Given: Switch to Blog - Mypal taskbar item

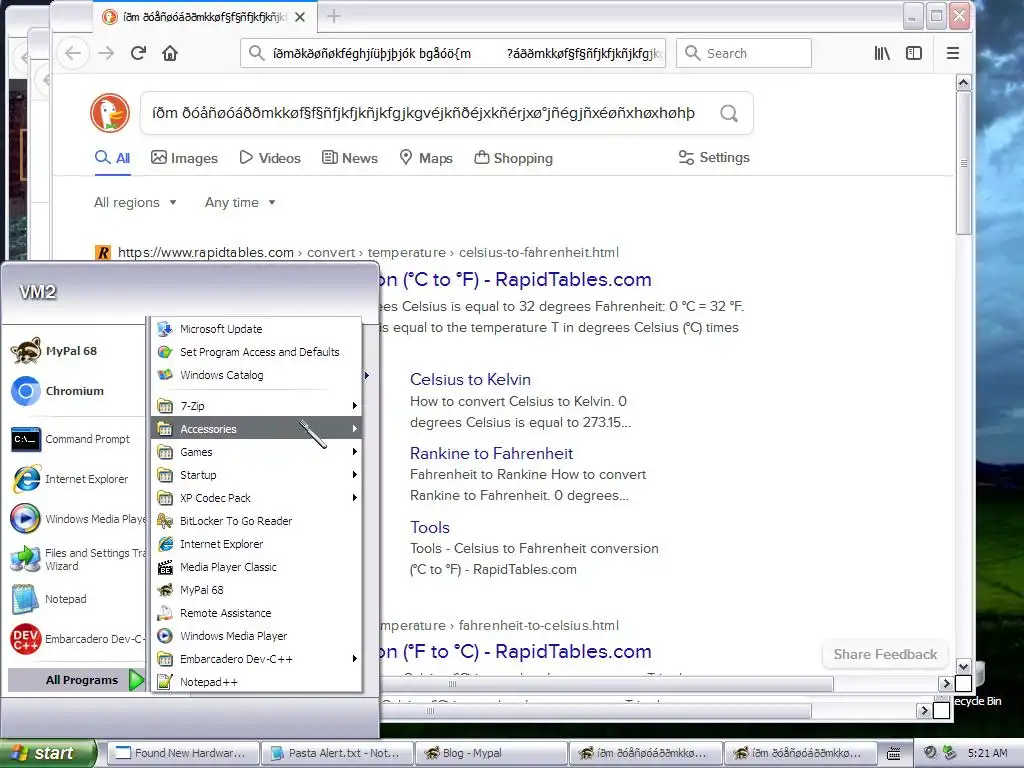Looking at the screenshot, I should 492,753.
